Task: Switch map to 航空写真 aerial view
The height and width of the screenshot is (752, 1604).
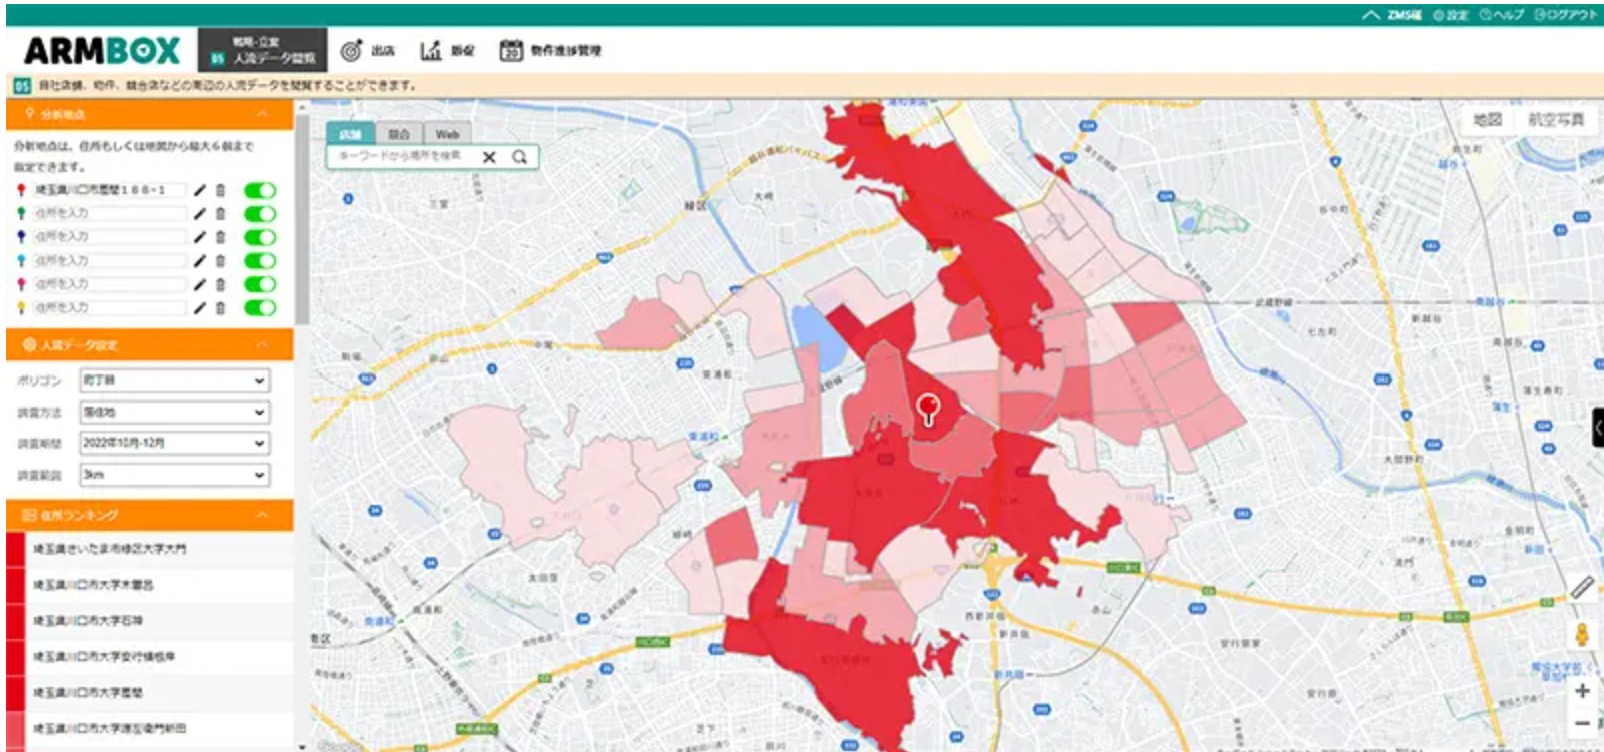Action: click(1555, 119)
